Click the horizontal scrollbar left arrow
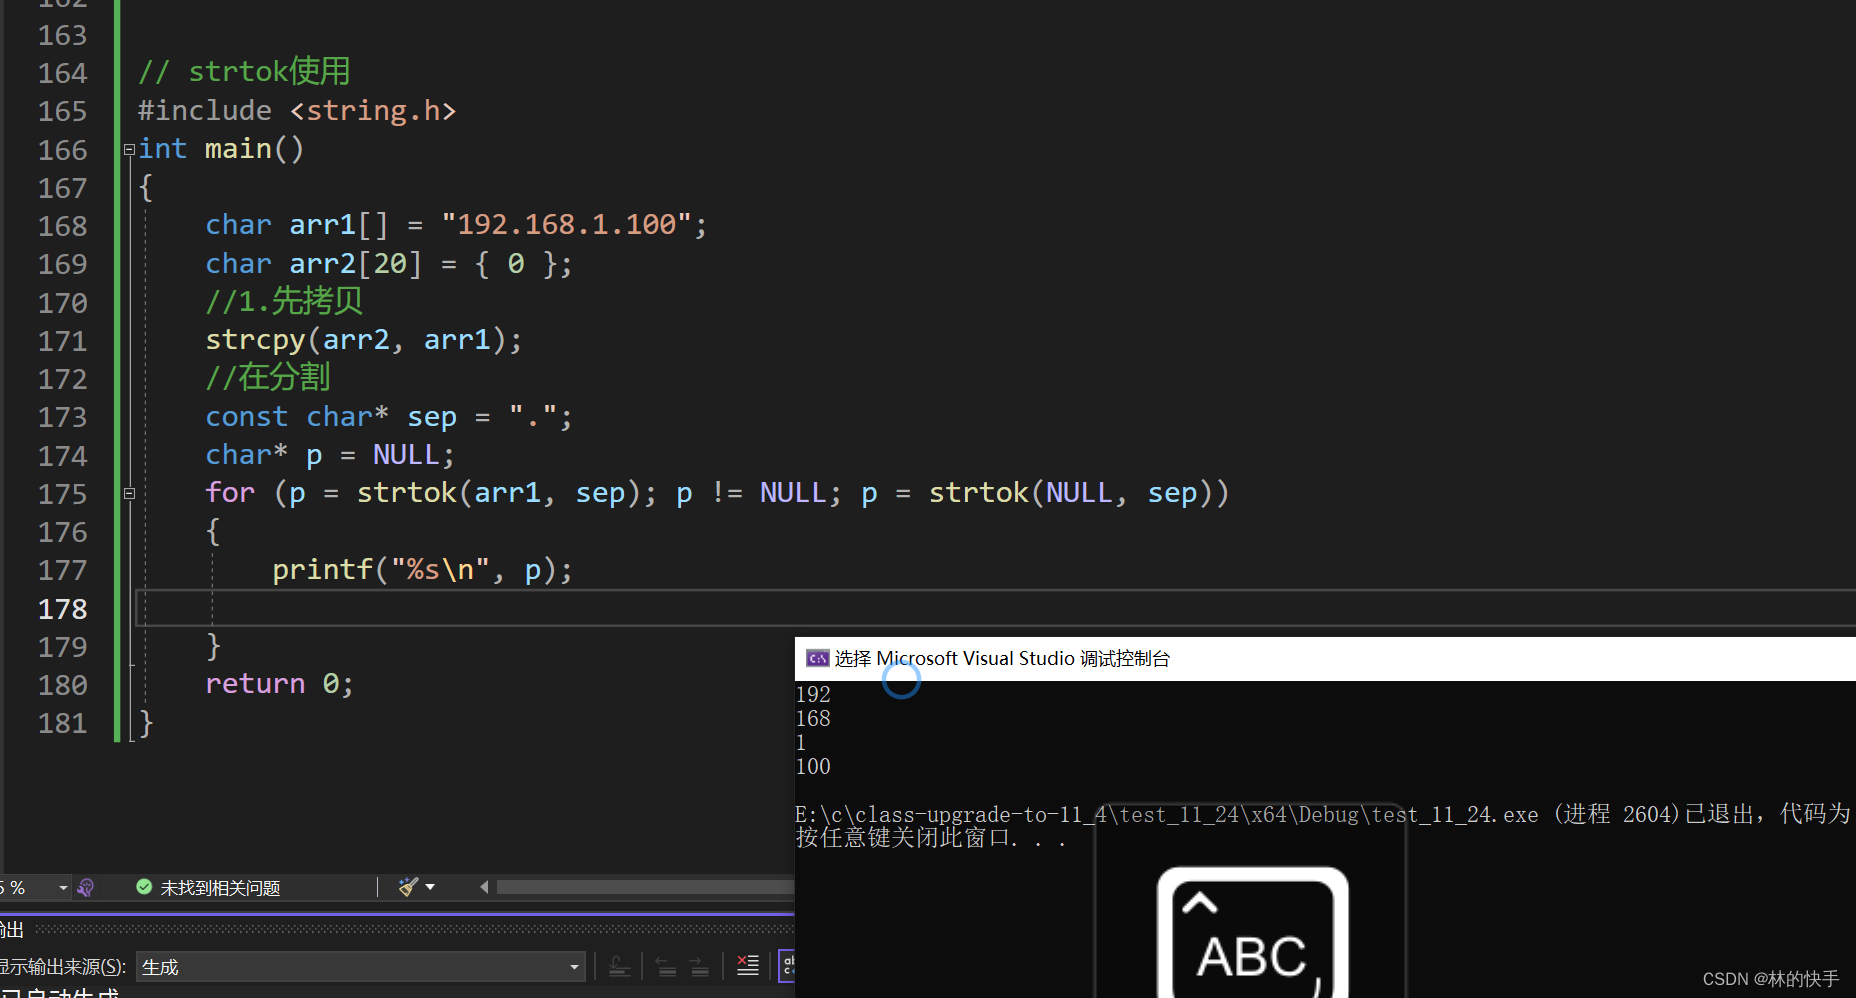This screenshot has height=998, width=1856. 484,887
